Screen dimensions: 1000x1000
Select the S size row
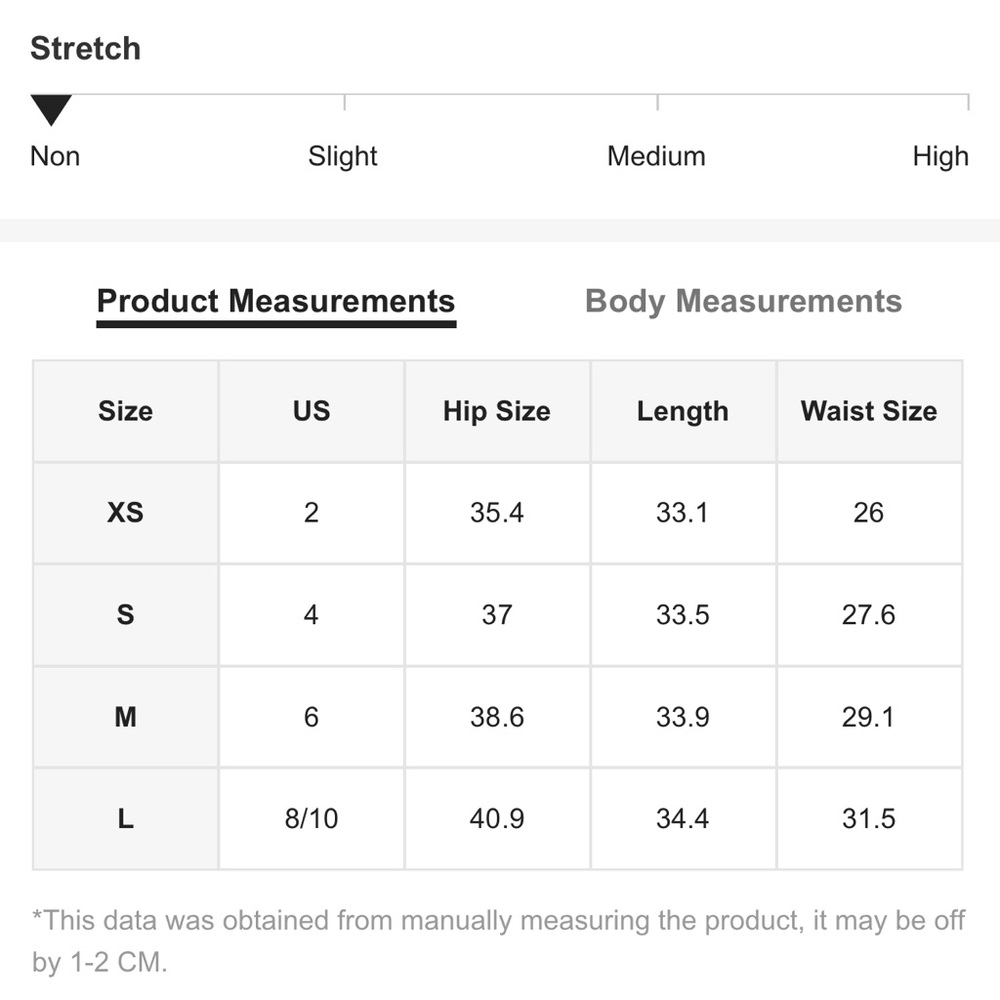coord(497,615)
